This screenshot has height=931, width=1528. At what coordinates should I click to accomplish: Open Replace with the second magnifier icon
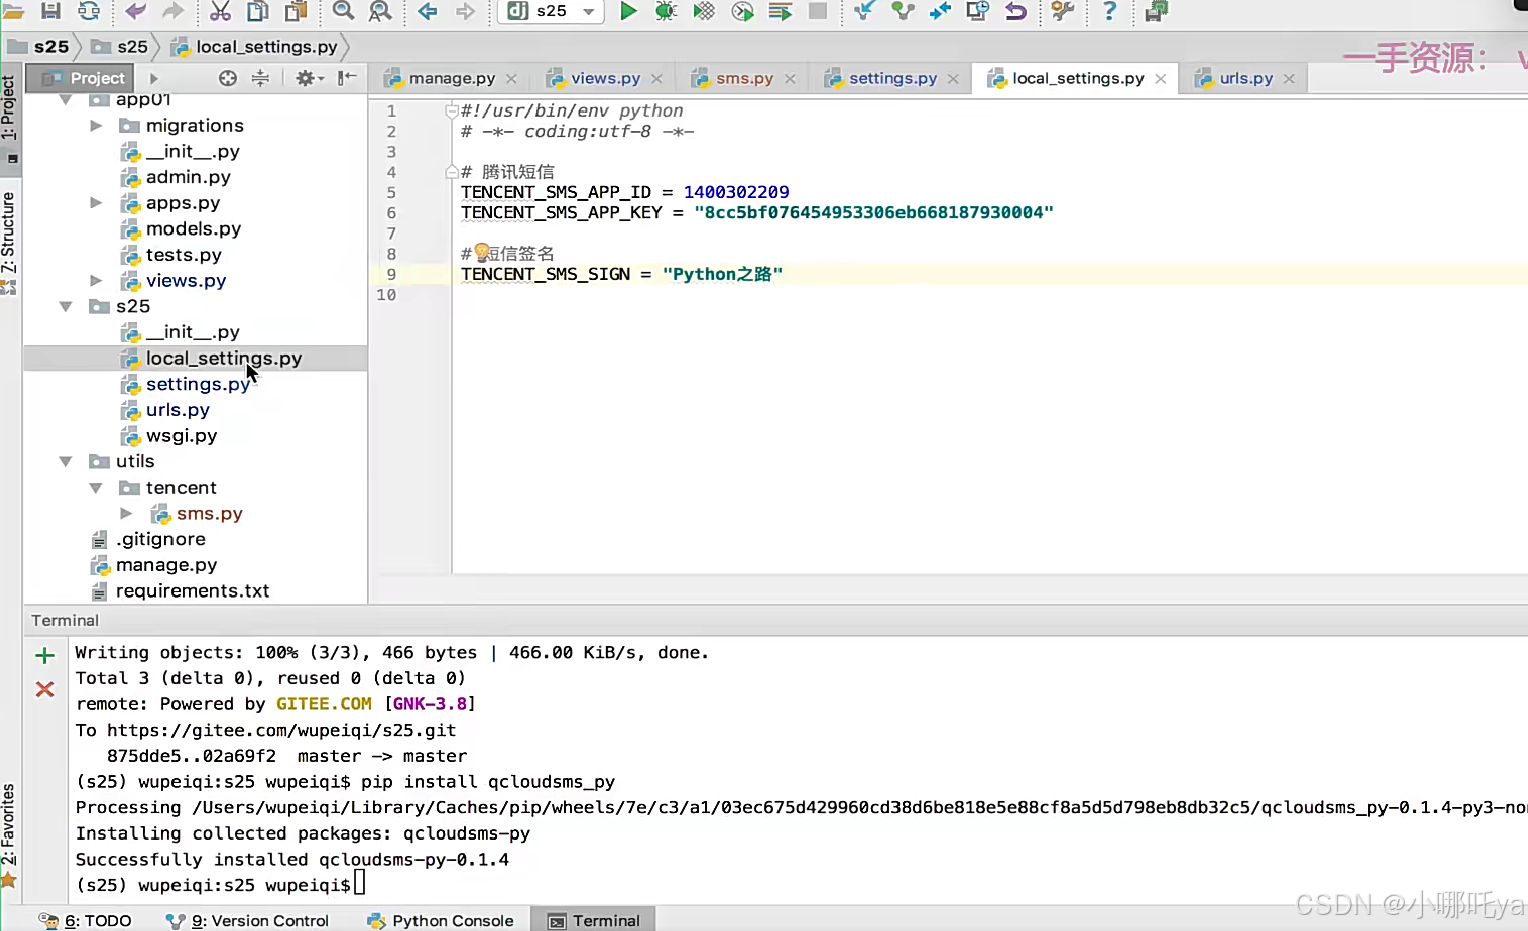click(380, 11)
